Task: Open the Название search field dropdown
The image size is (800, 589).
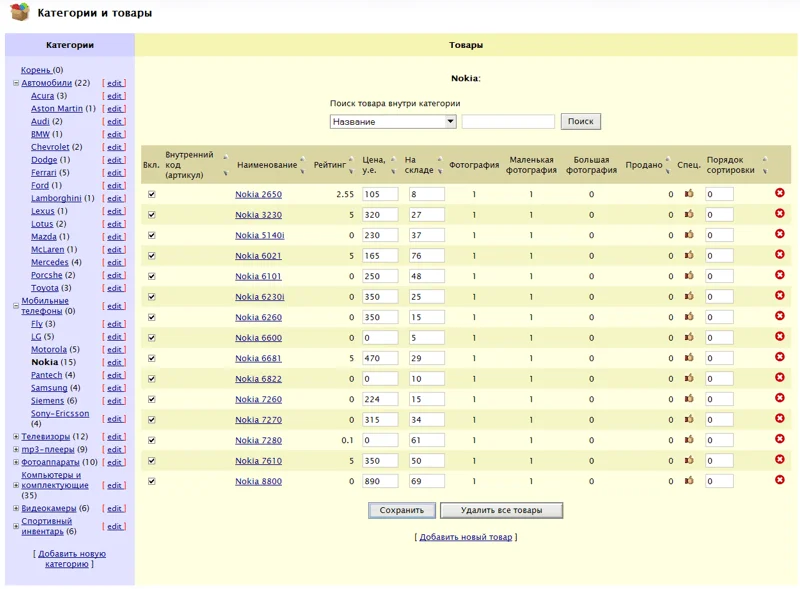Action: [450, 122]
